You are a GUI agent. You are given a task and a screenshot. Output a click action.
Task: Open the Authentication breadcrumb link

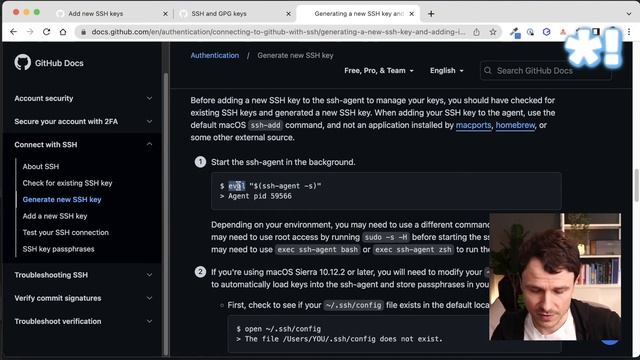coord(215,55)
